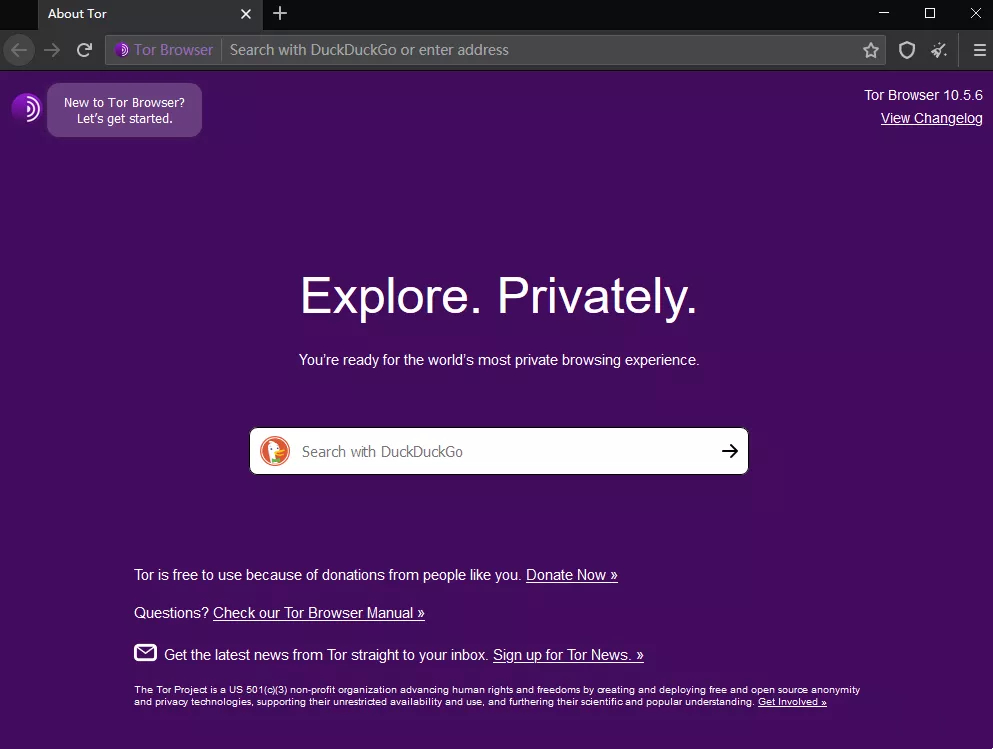Image resolution: width=993 pixels, height=749 pixels.
Task: Open the View Changelog link
Action: coord(932,118)
